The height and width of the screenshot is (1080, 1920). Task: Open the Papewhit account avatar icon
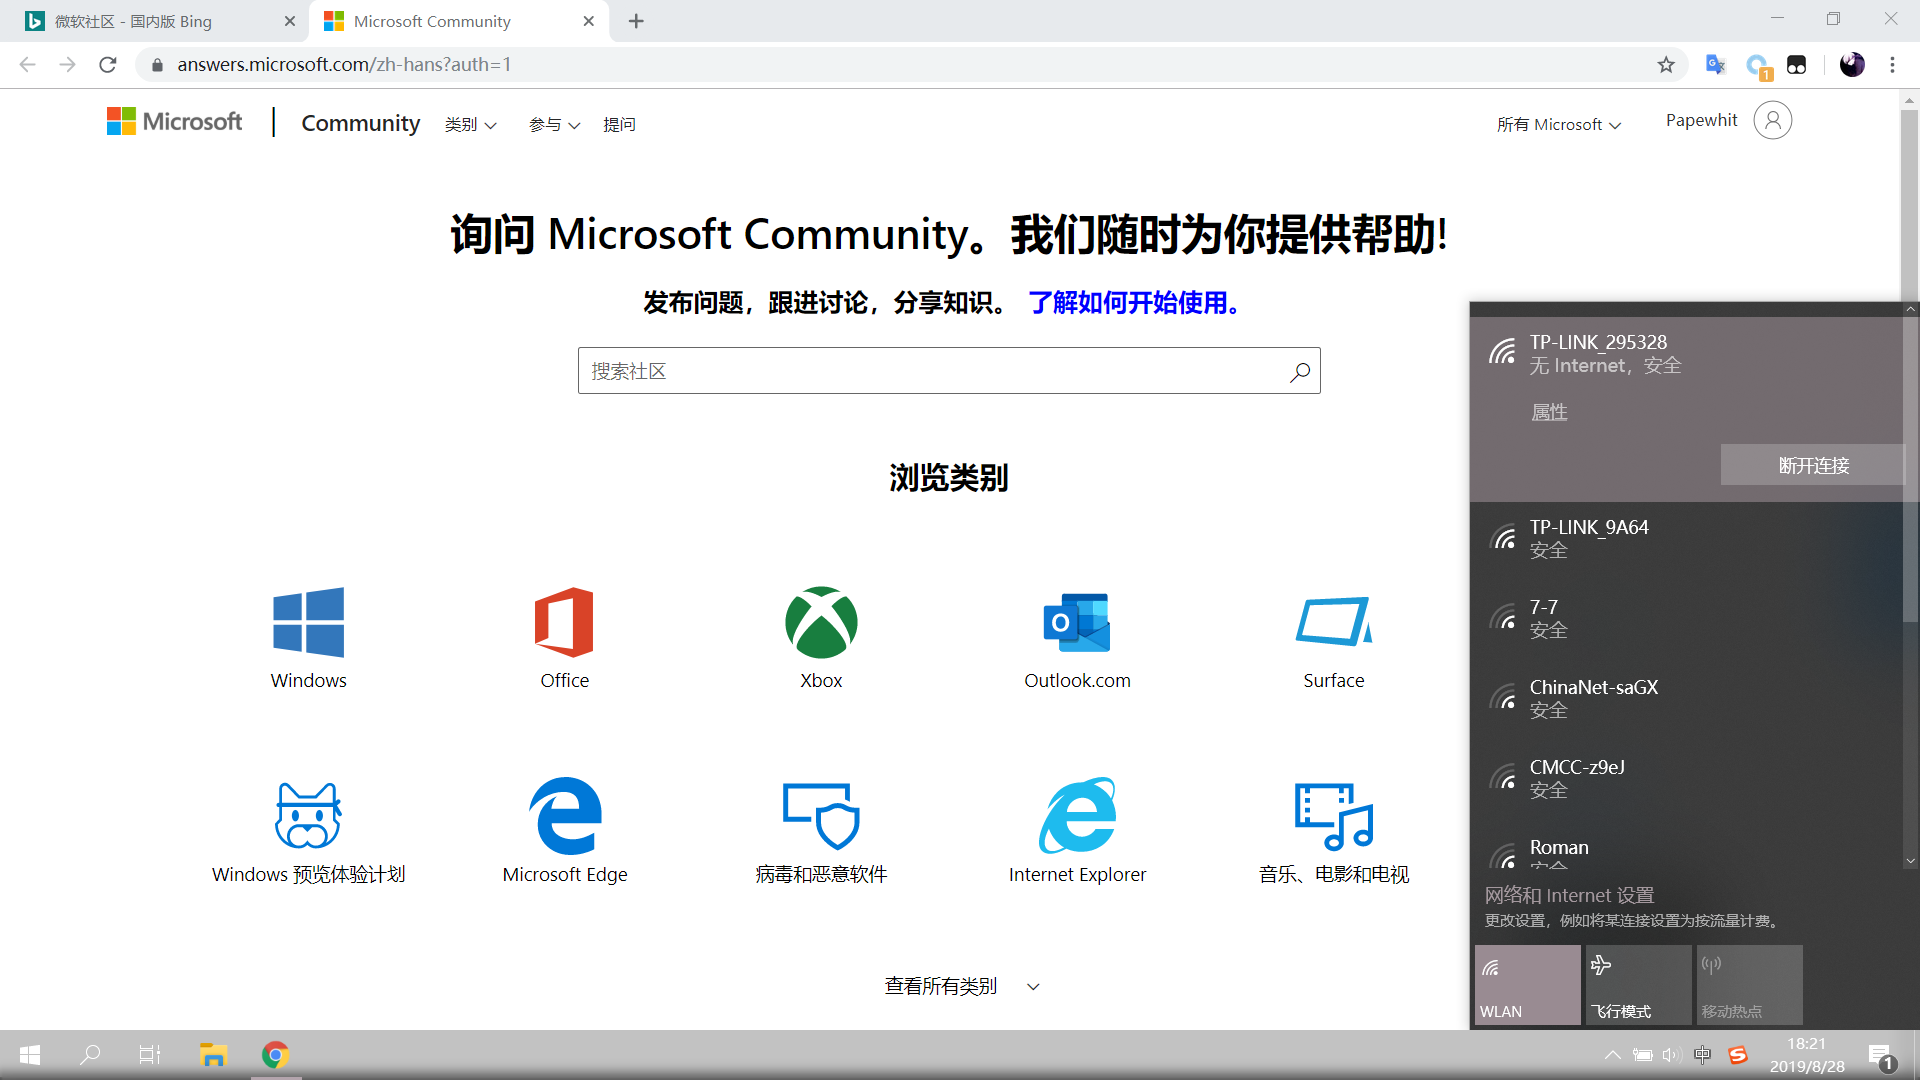1772,120
